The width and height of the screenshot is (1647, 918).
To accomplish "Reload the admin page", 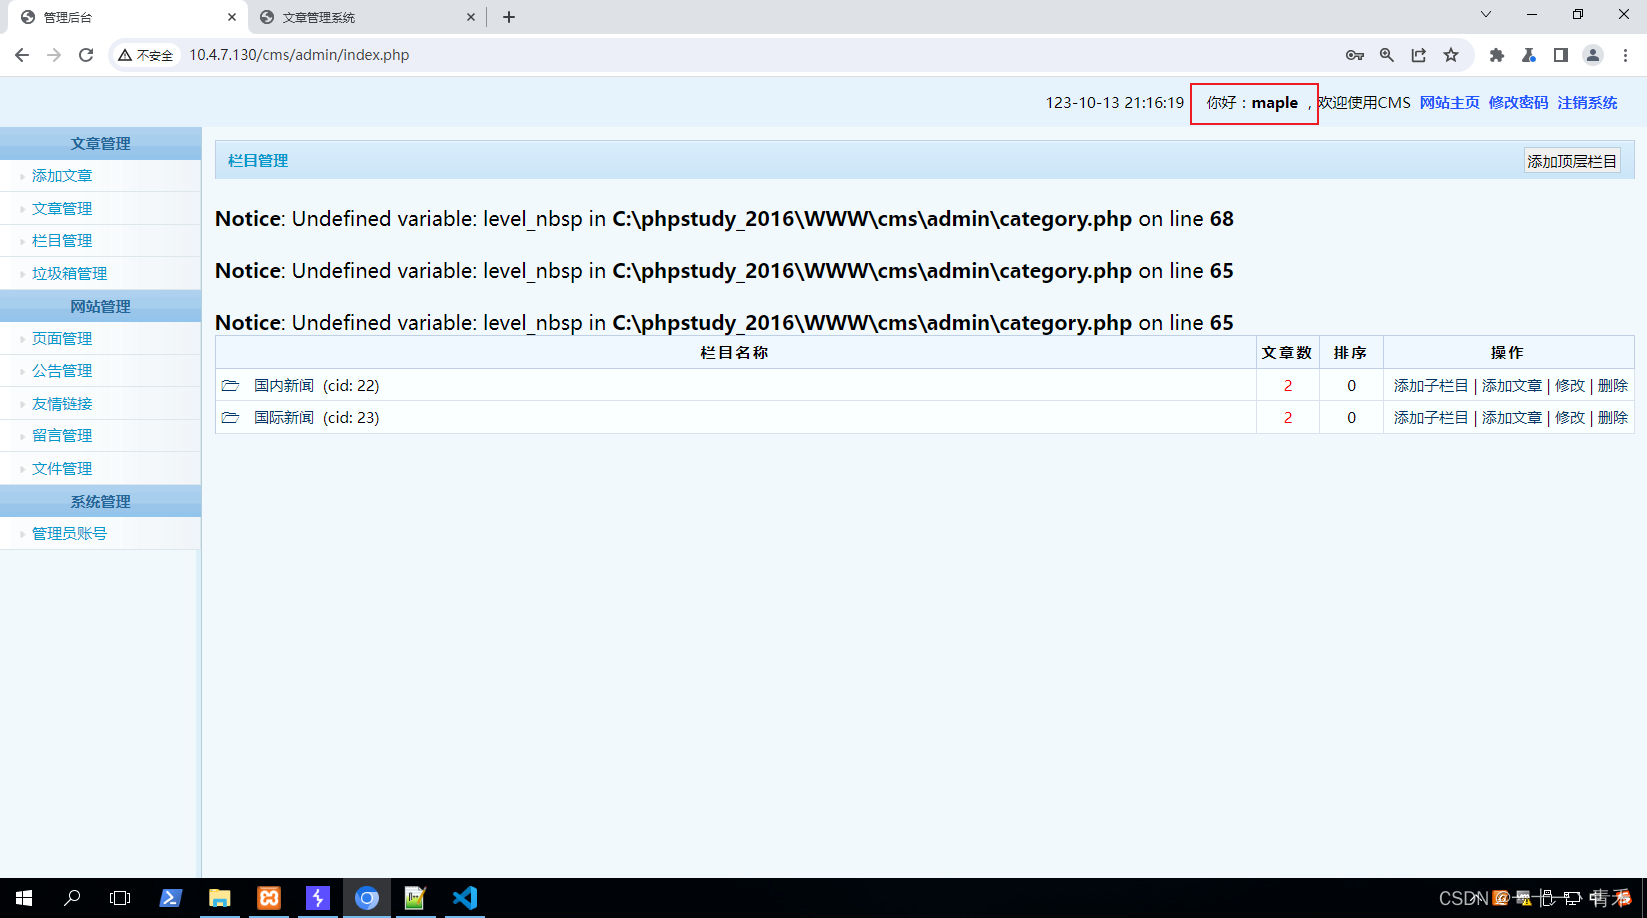I will tap(86, 55).
